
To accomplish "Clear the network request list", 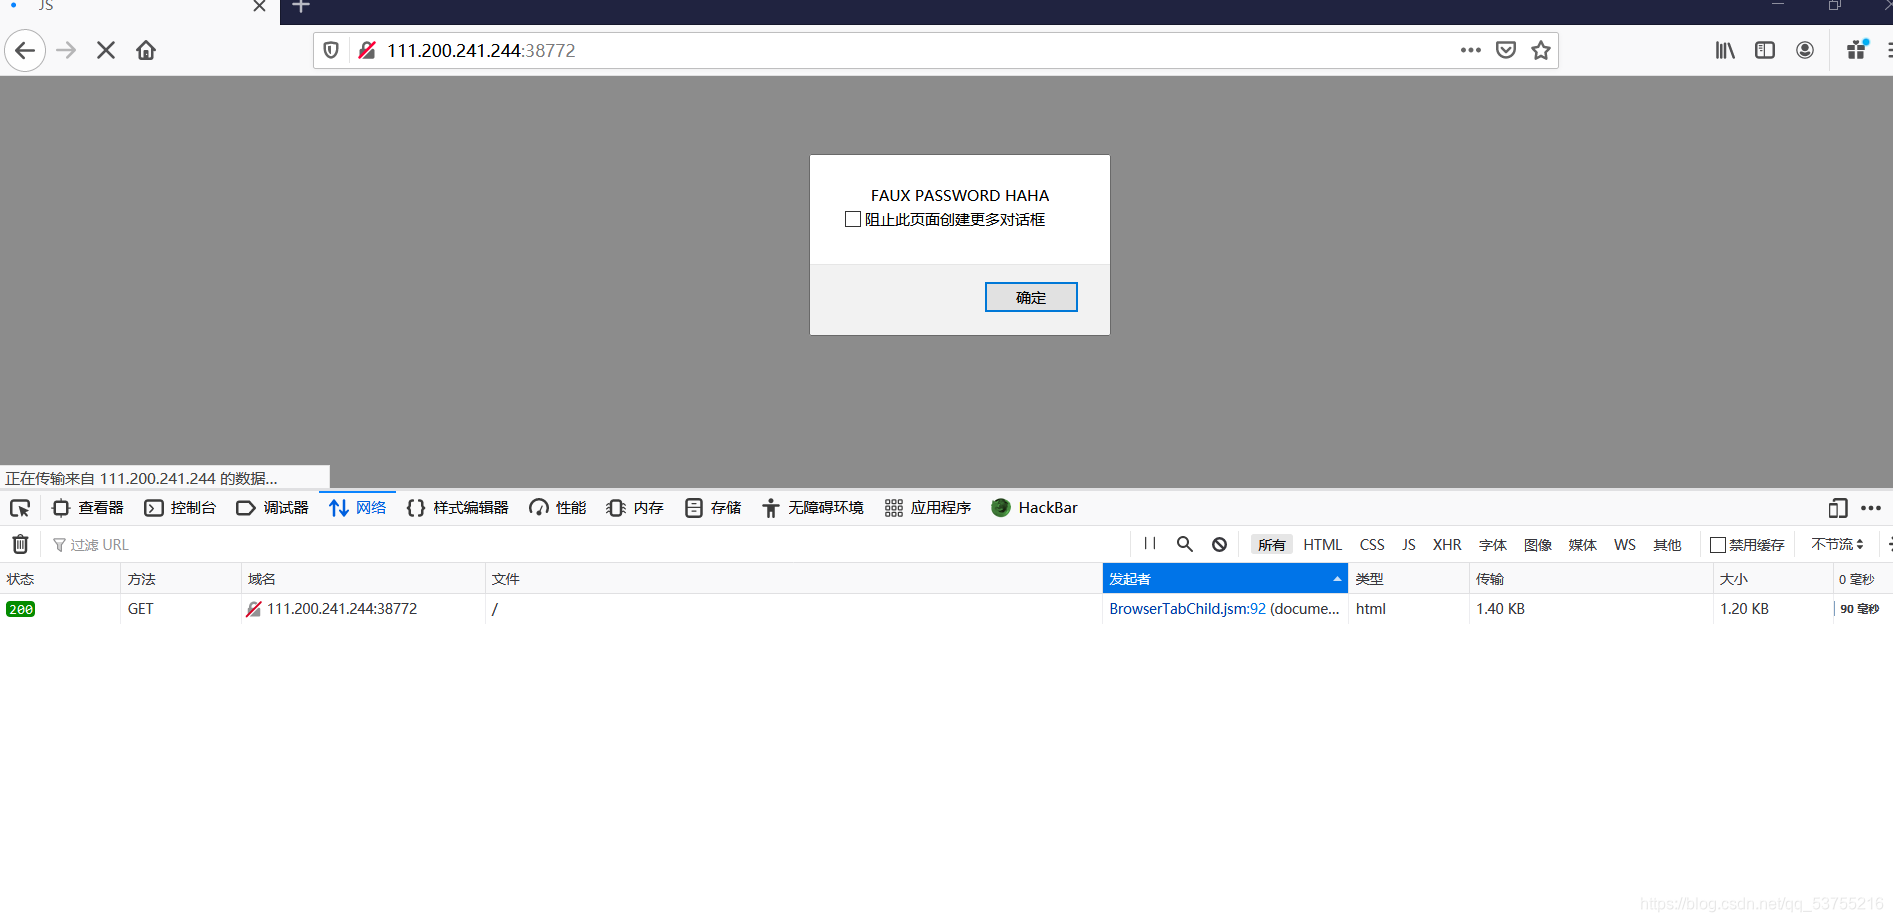I will (x=20, y=544).
